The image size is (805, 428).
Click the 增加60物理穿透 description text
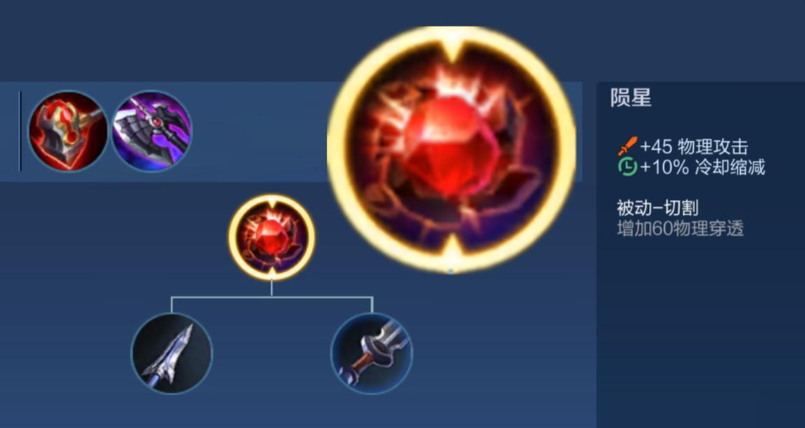pos(680,229)
